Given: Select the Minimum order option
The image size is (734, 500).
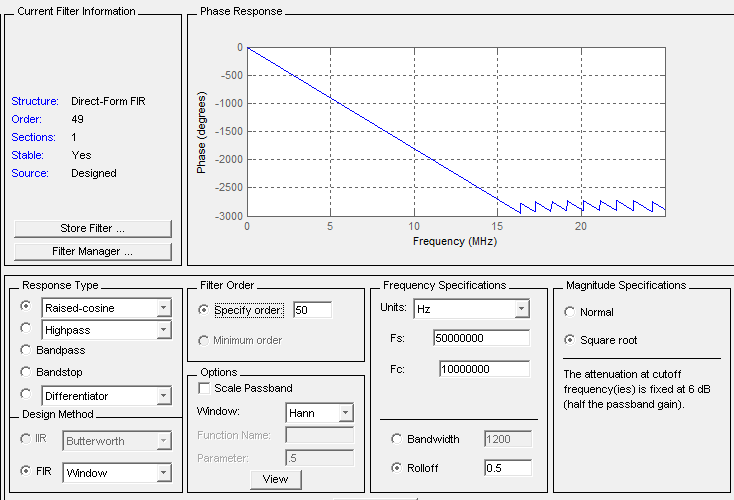Looking at the screenshot, I should pos(206,340).
